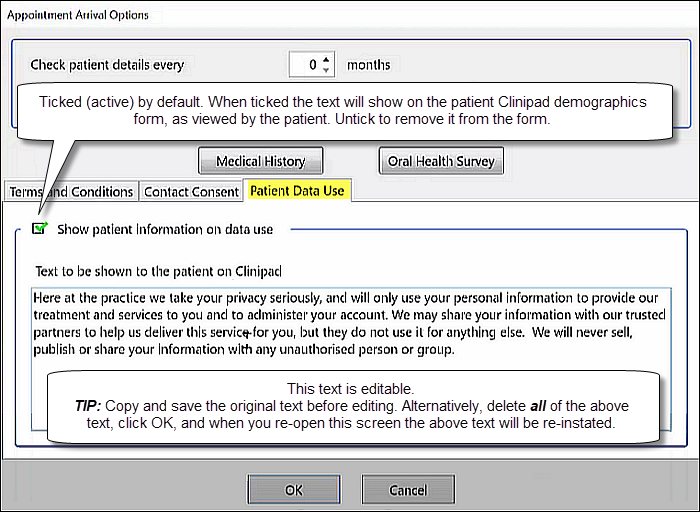This screenshot has width=700, height=512.
Task: Click the word 'months' beside the spinner
Action: [369, 65]
